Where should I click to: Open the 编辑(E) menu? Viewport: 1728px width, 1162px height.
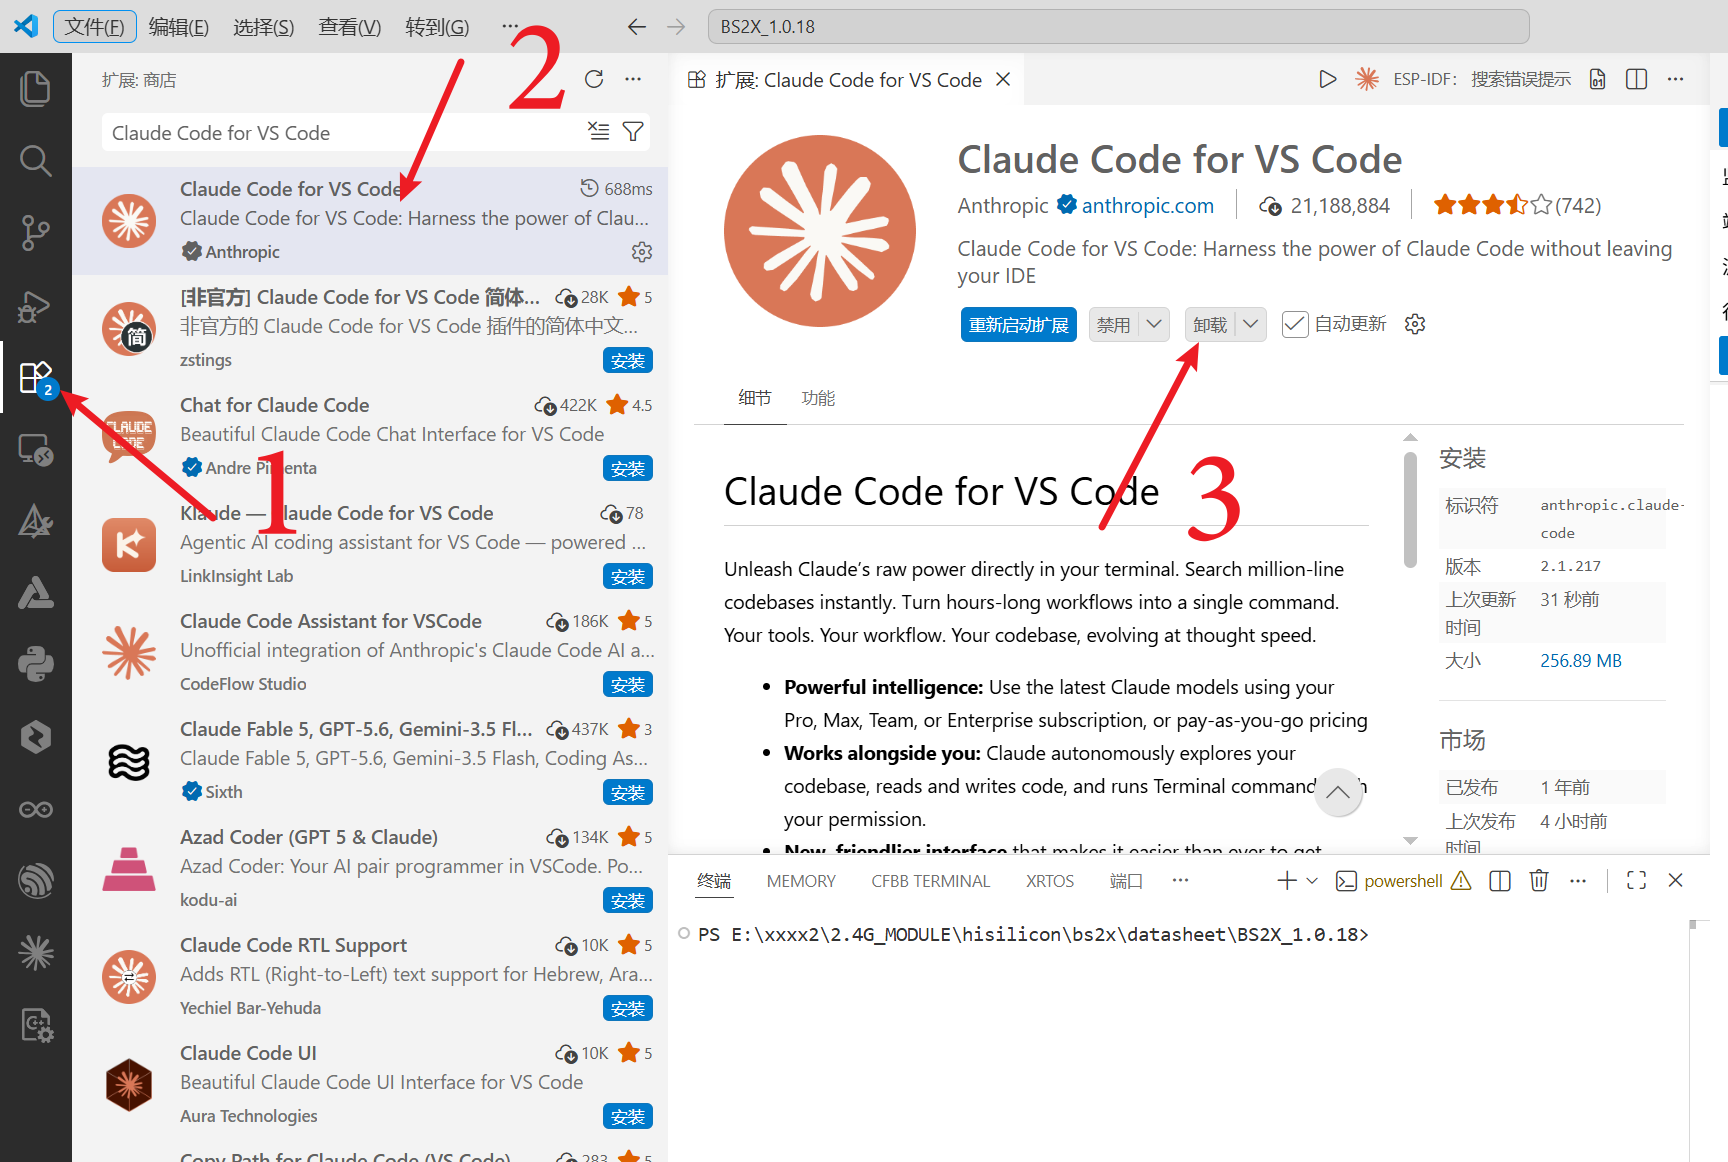179,27
